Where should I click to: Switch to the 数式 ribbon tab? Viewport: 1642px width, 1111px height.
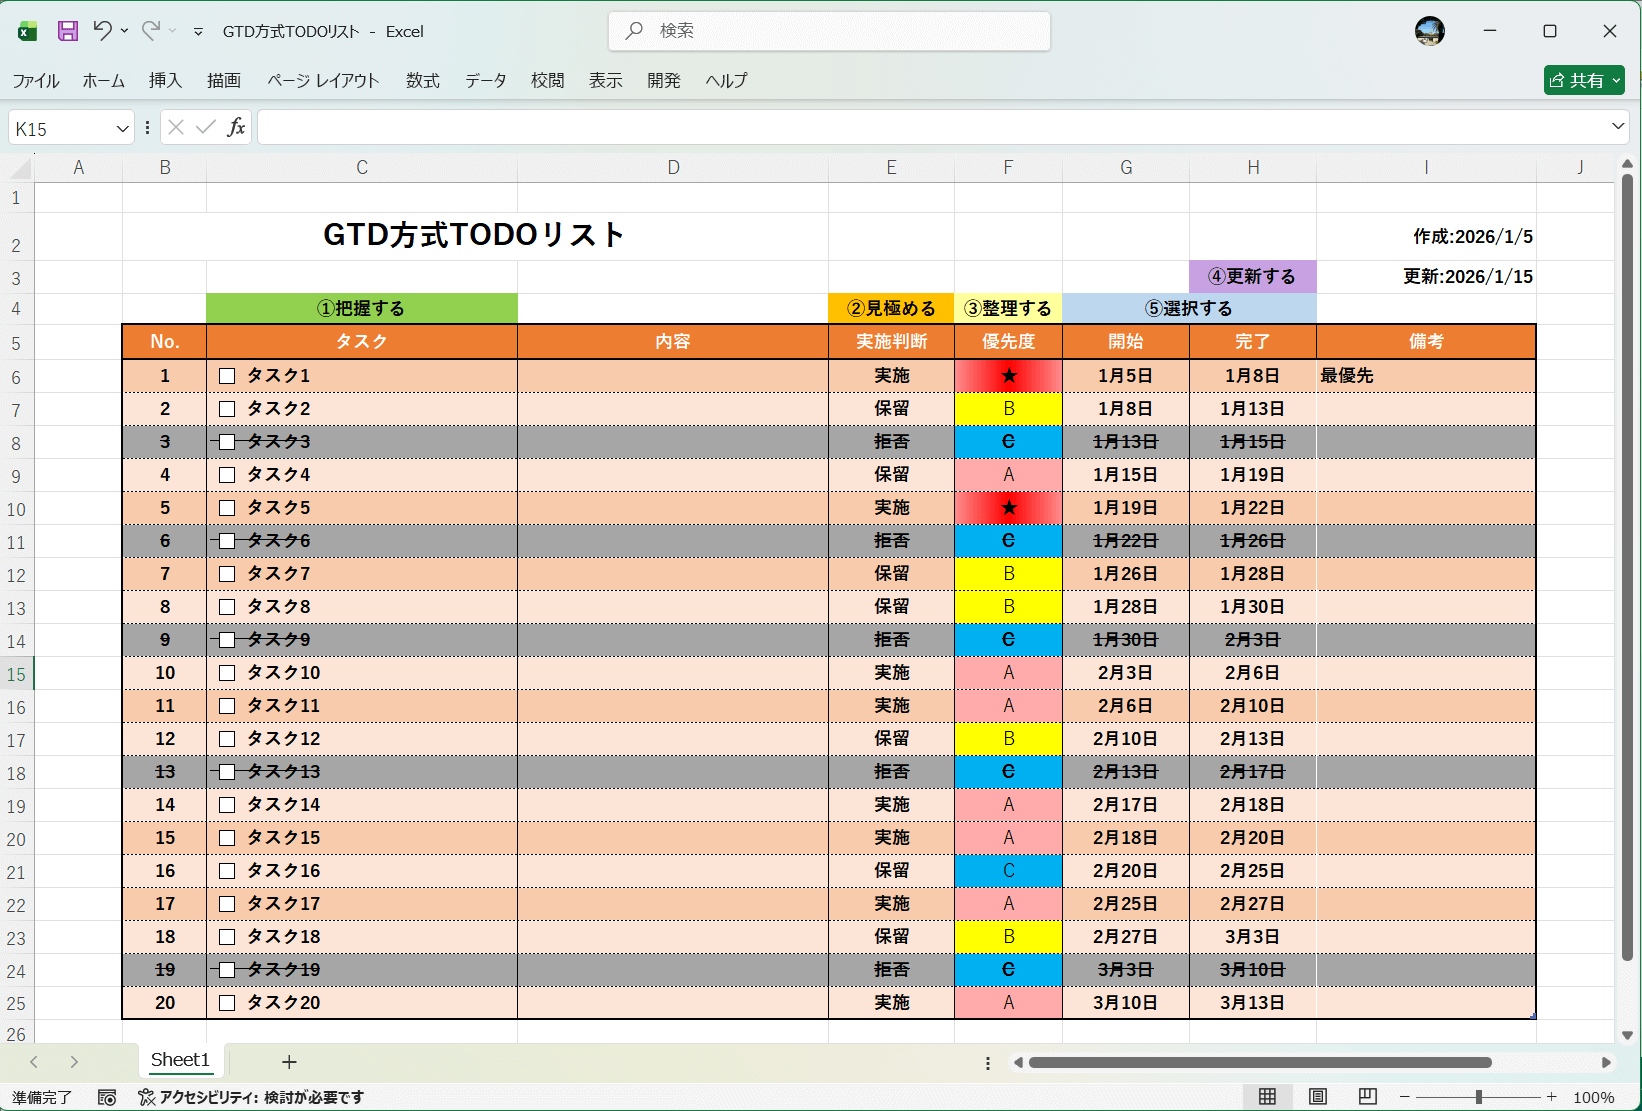click(422, 81)
